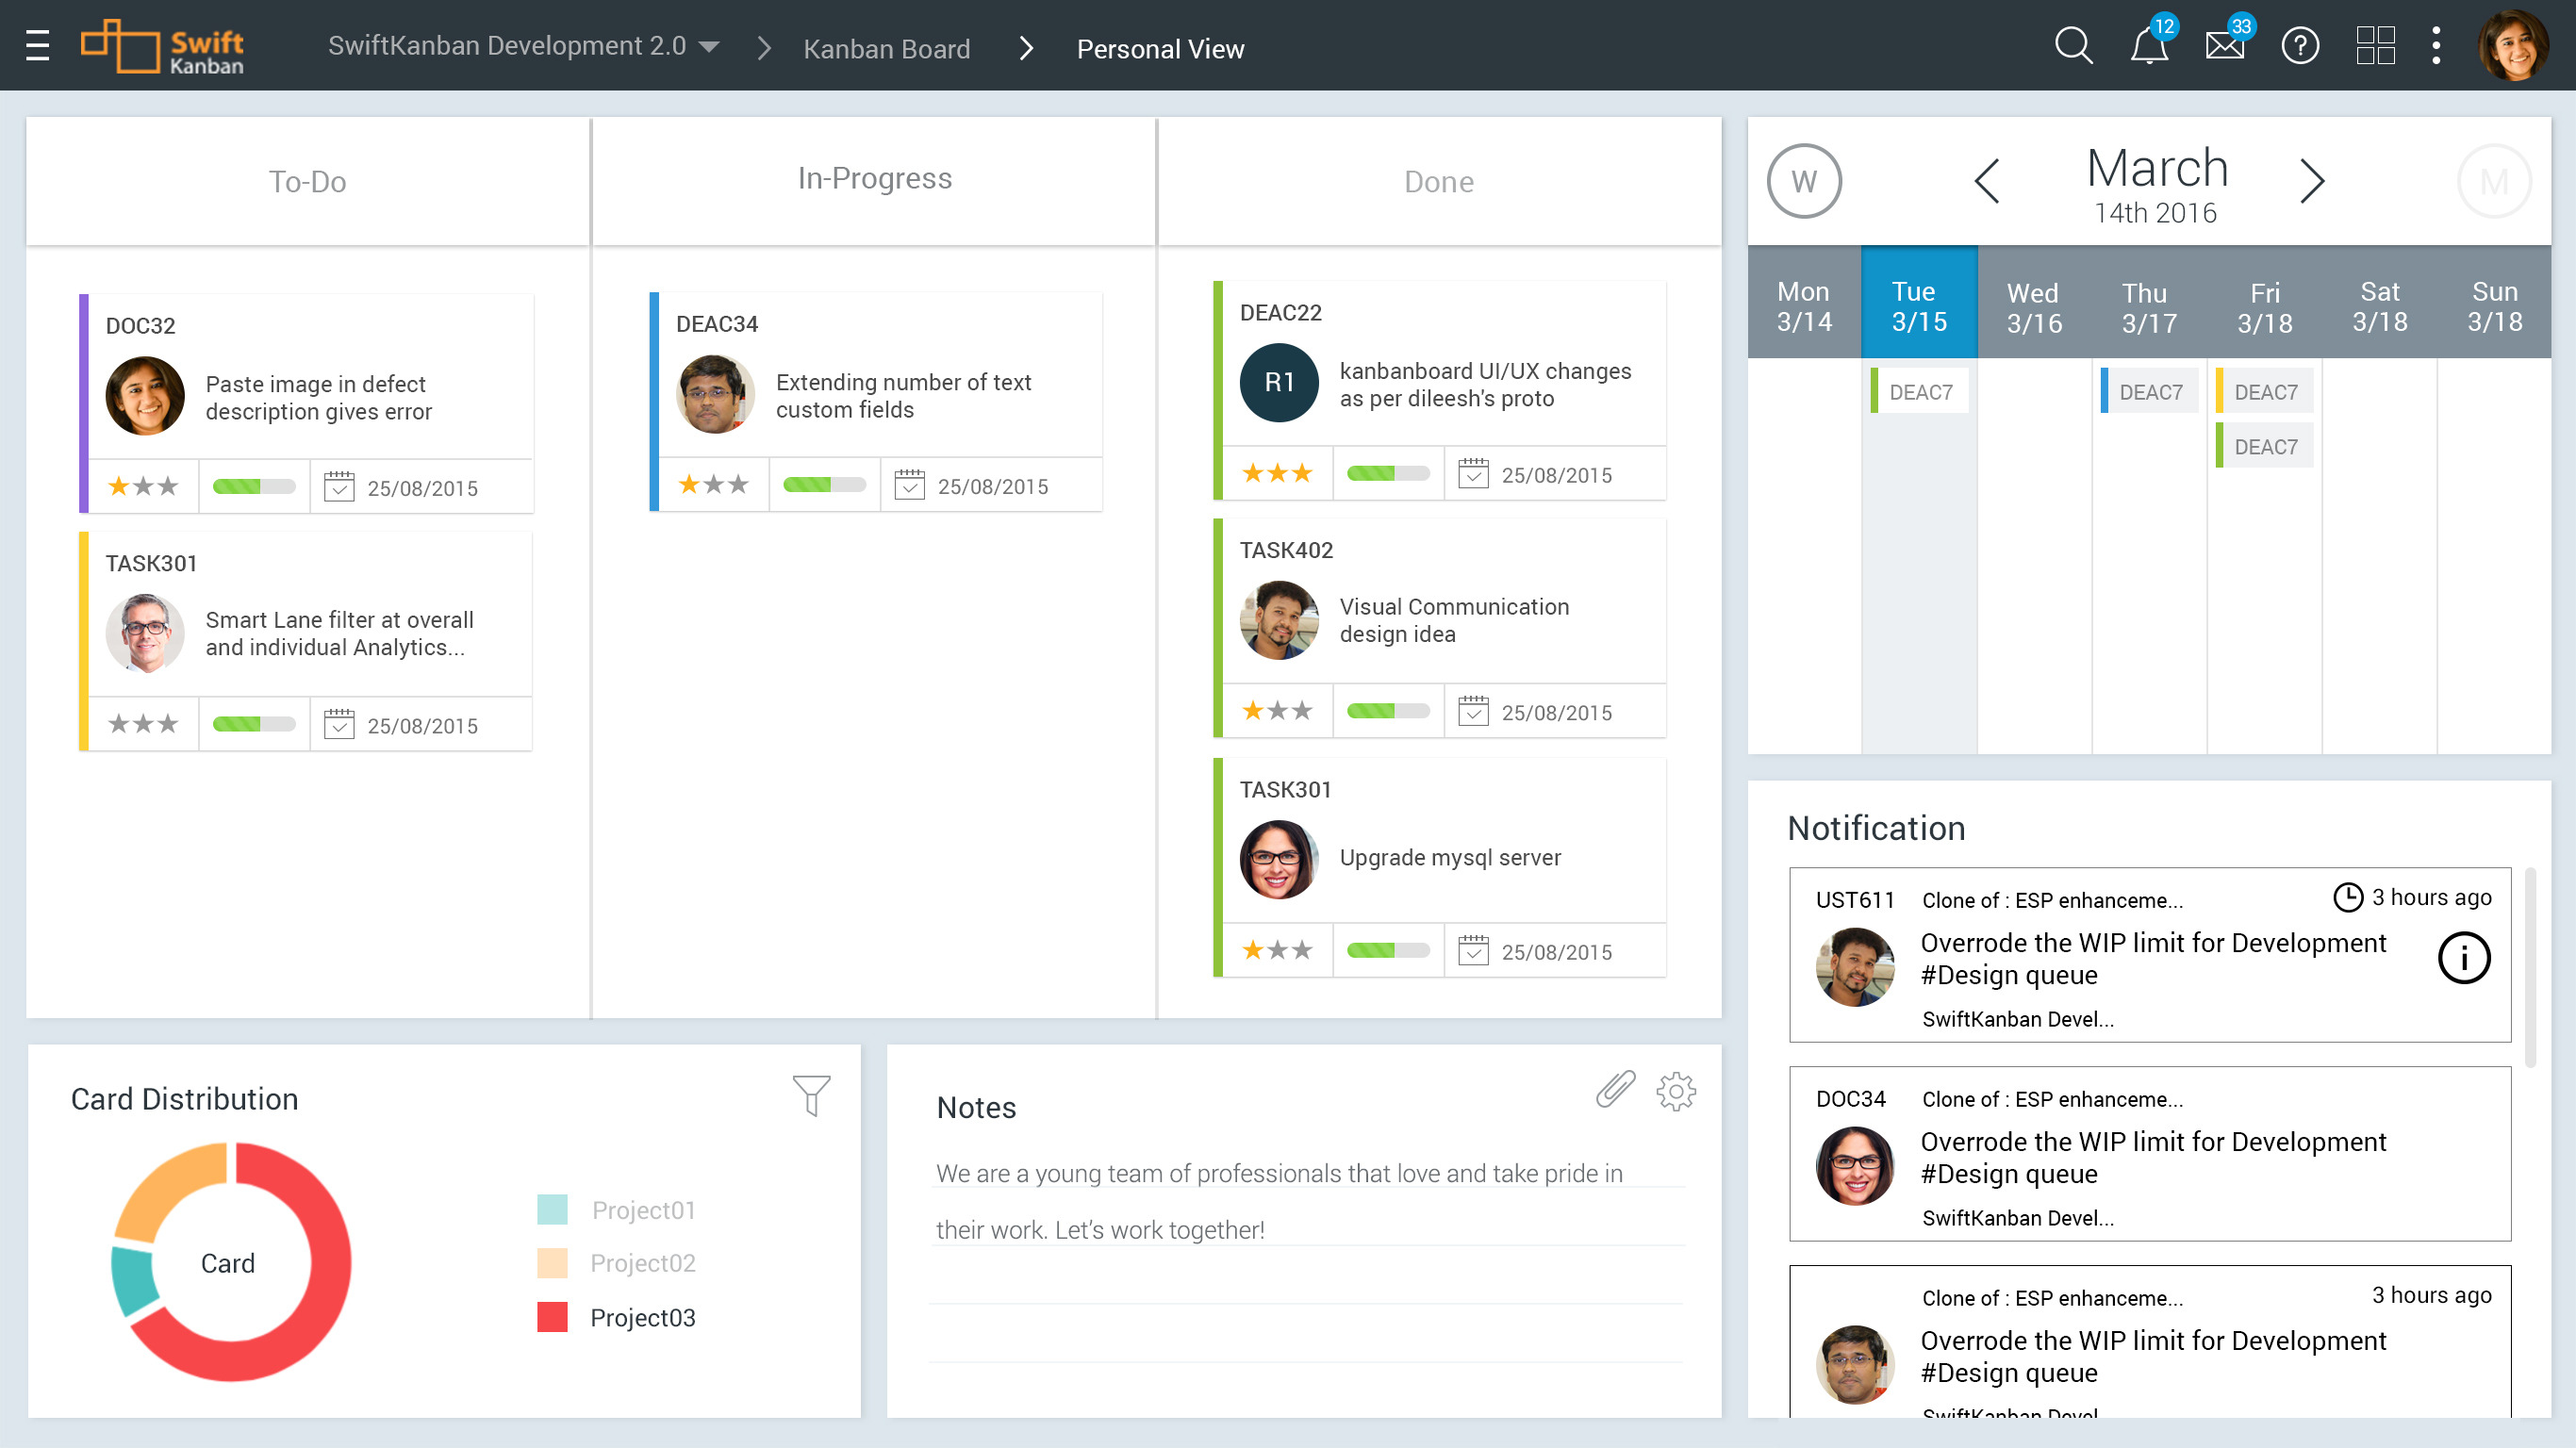This screenshot has height=1448, width=2576.
Task: Click the DOC32 card progress bar
Action: pos(254,487)
